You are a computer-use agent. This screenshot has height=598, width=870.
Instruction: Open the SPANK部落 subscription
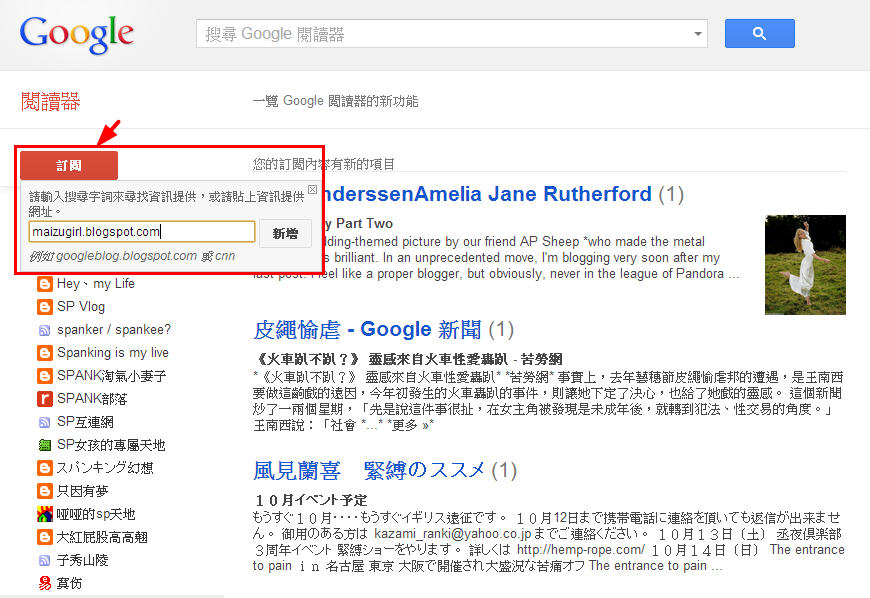(92, 399)
